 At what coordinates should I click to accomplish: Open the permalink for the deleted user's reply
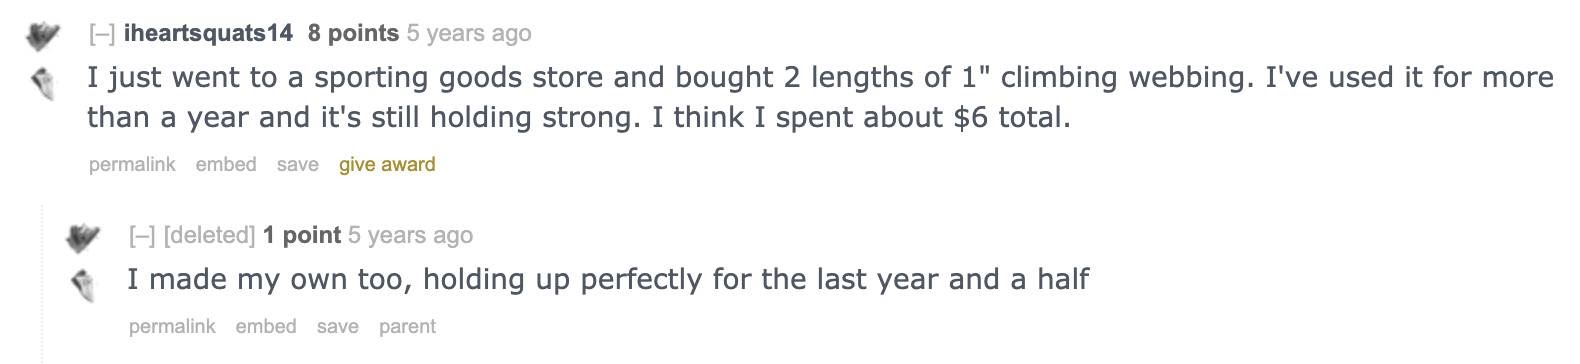[172, 326]
